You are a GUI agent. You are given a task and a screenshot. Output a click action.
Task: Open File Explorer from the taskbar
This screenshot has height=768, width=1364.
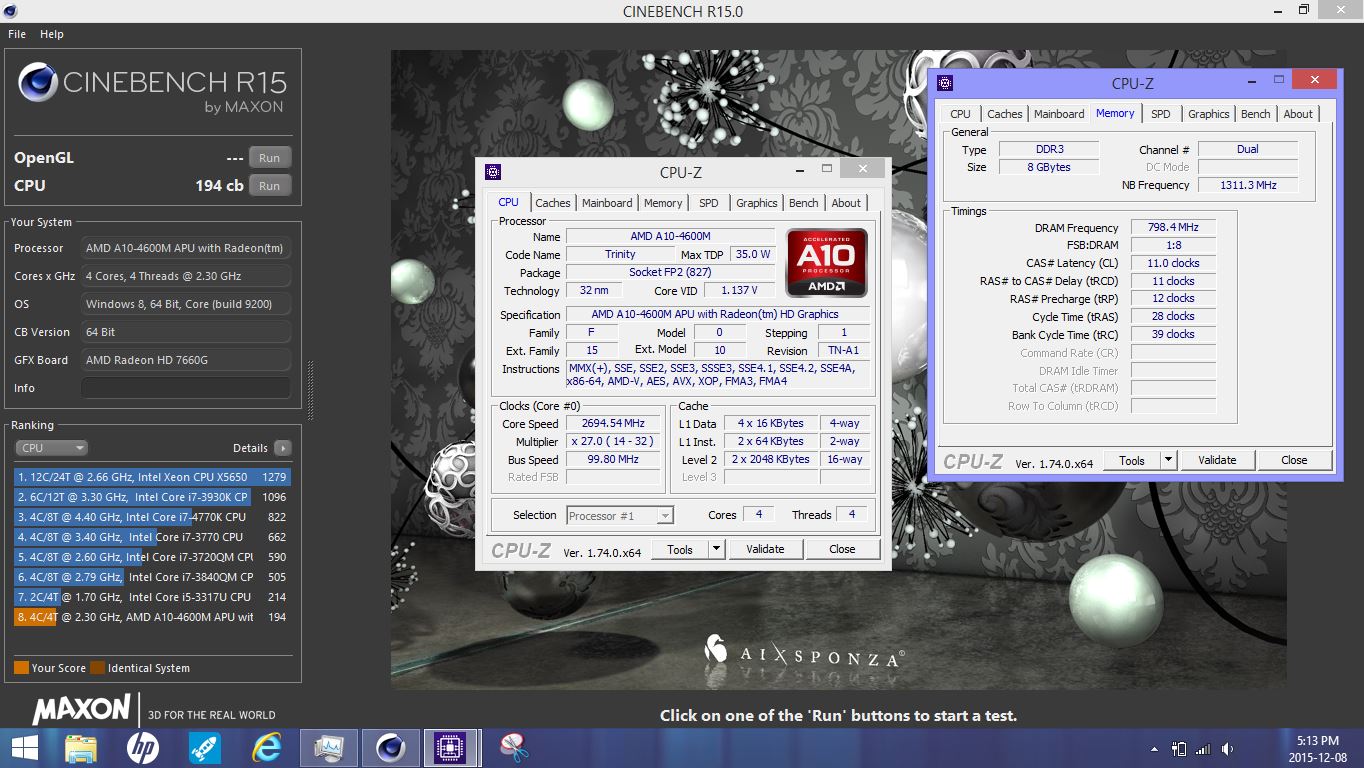coord(80,747)
